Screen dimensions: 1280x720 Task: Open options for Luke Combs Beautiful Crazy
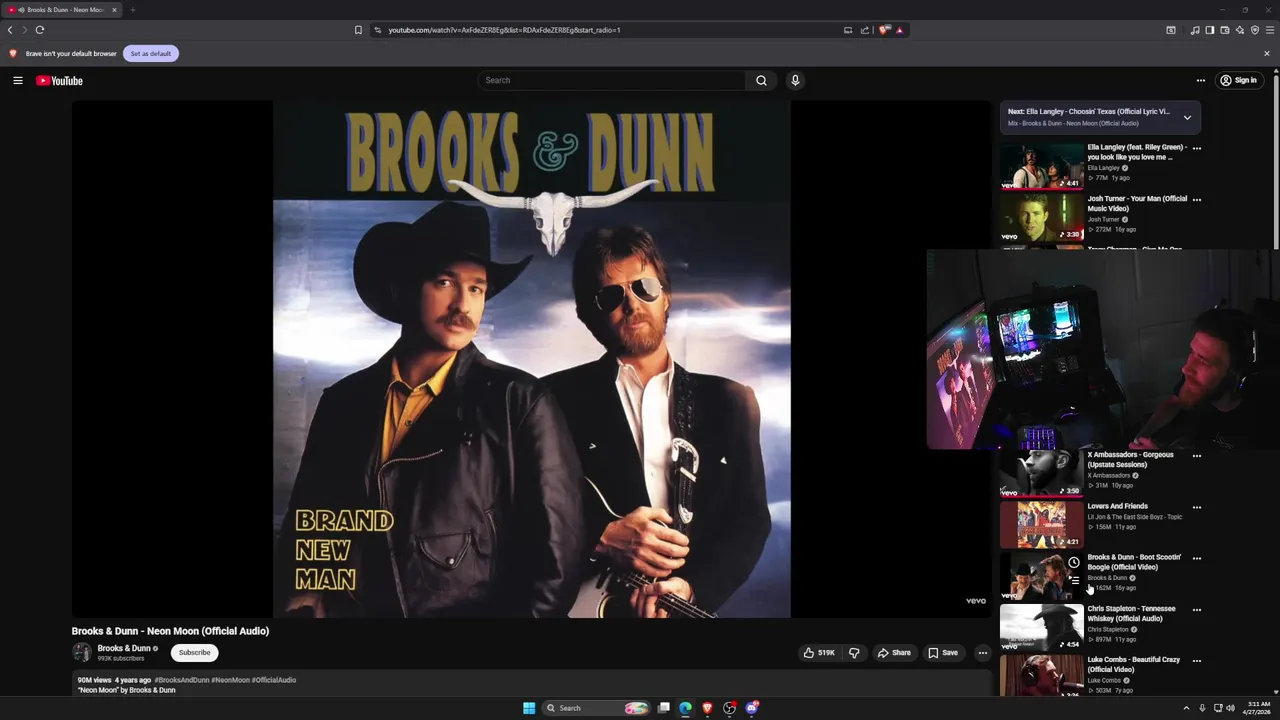coord(1197,661)
